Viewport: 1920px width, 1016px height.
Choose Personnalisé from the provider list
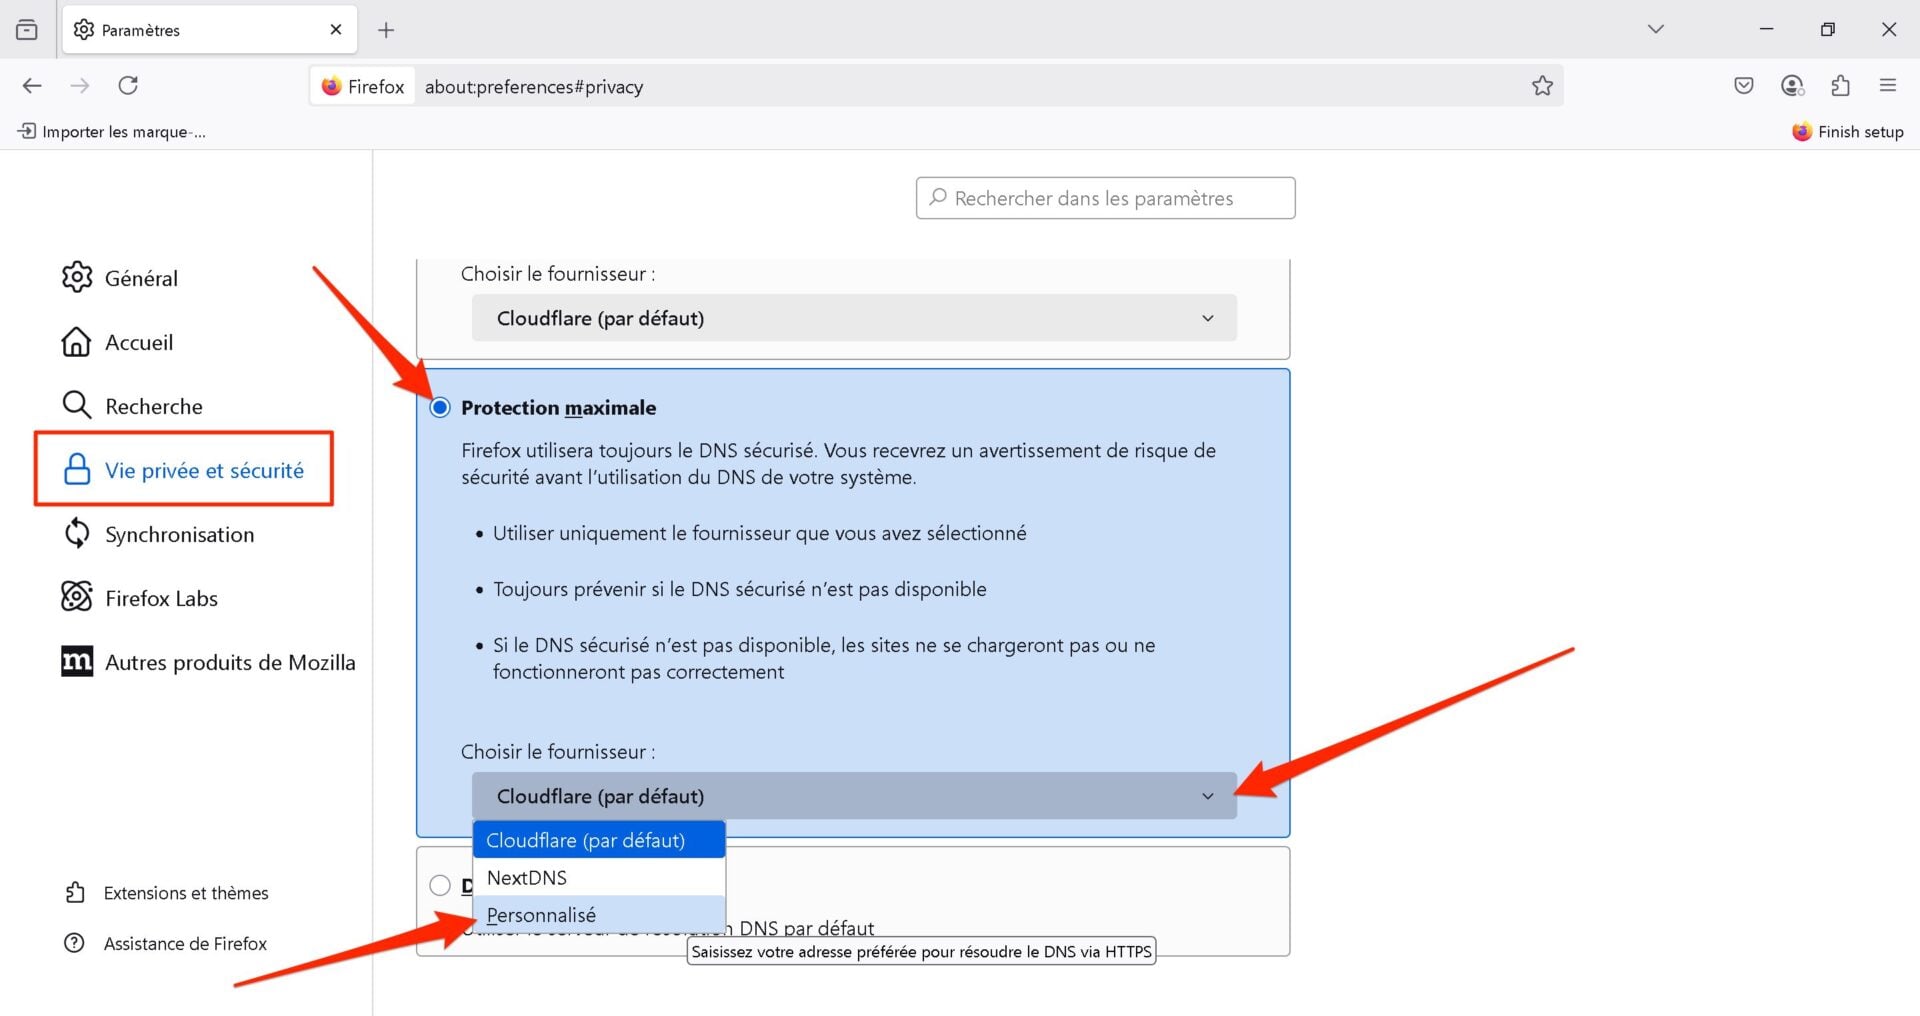point(541,915)
